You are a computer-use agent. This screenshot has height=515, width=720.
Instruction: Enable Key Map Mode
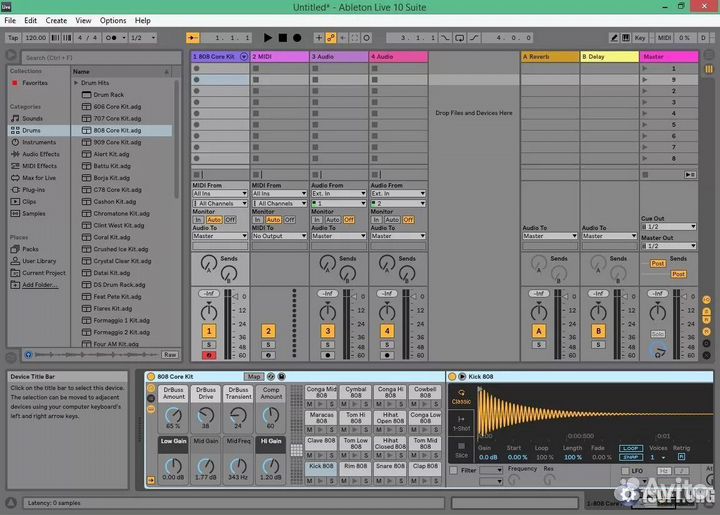coord(640,38)
